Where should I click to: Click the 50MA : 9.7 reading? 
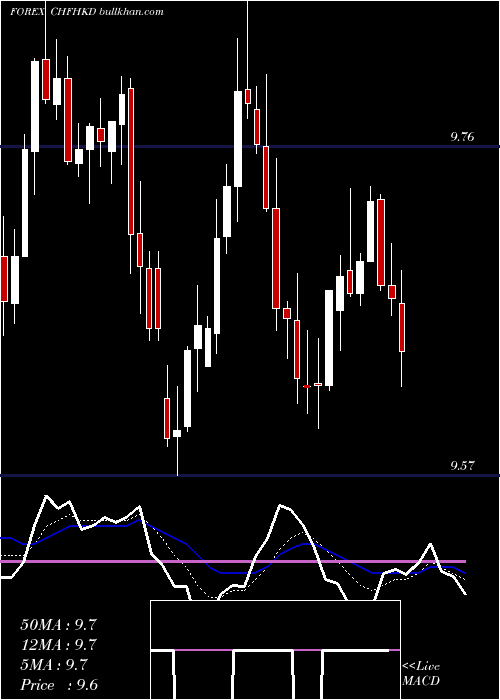[58, 625]
